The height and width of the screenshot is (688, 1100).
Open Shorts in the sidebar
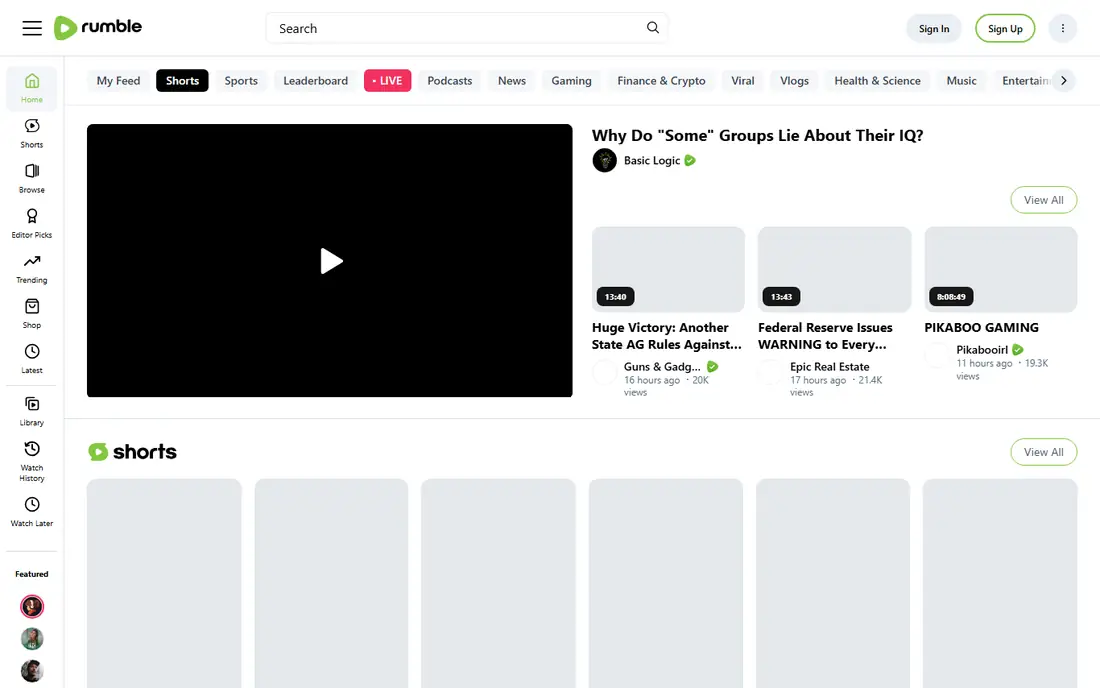pos(32,133)
